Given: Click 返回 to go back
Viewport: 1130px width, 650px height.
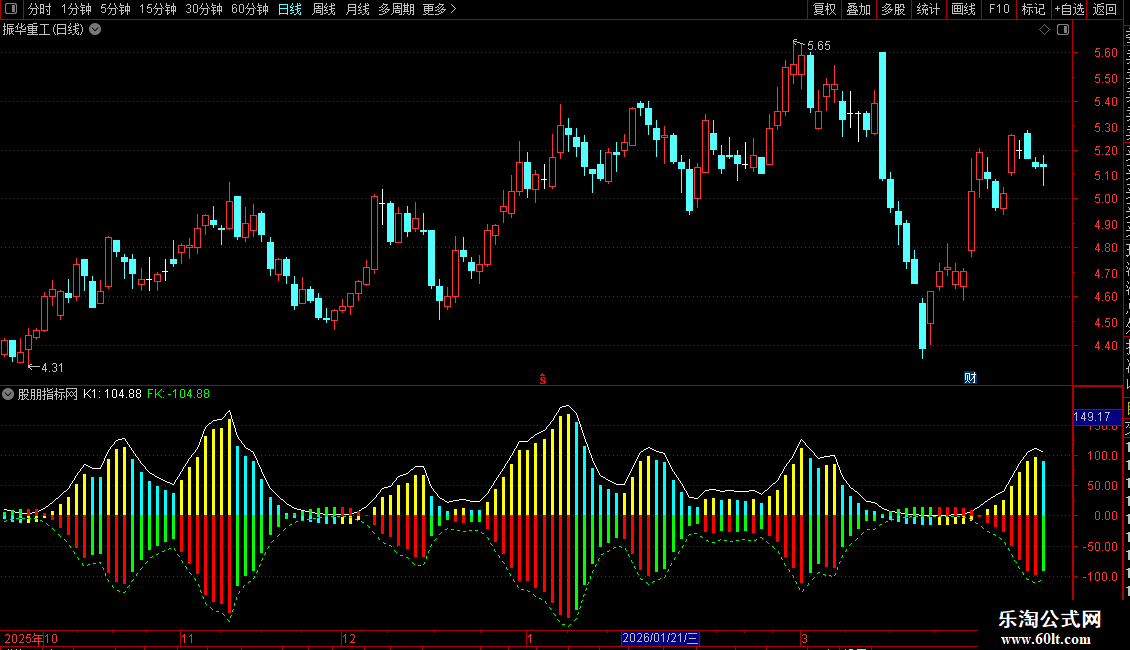Looking at the screenshot, I should tap(1105, 9).
